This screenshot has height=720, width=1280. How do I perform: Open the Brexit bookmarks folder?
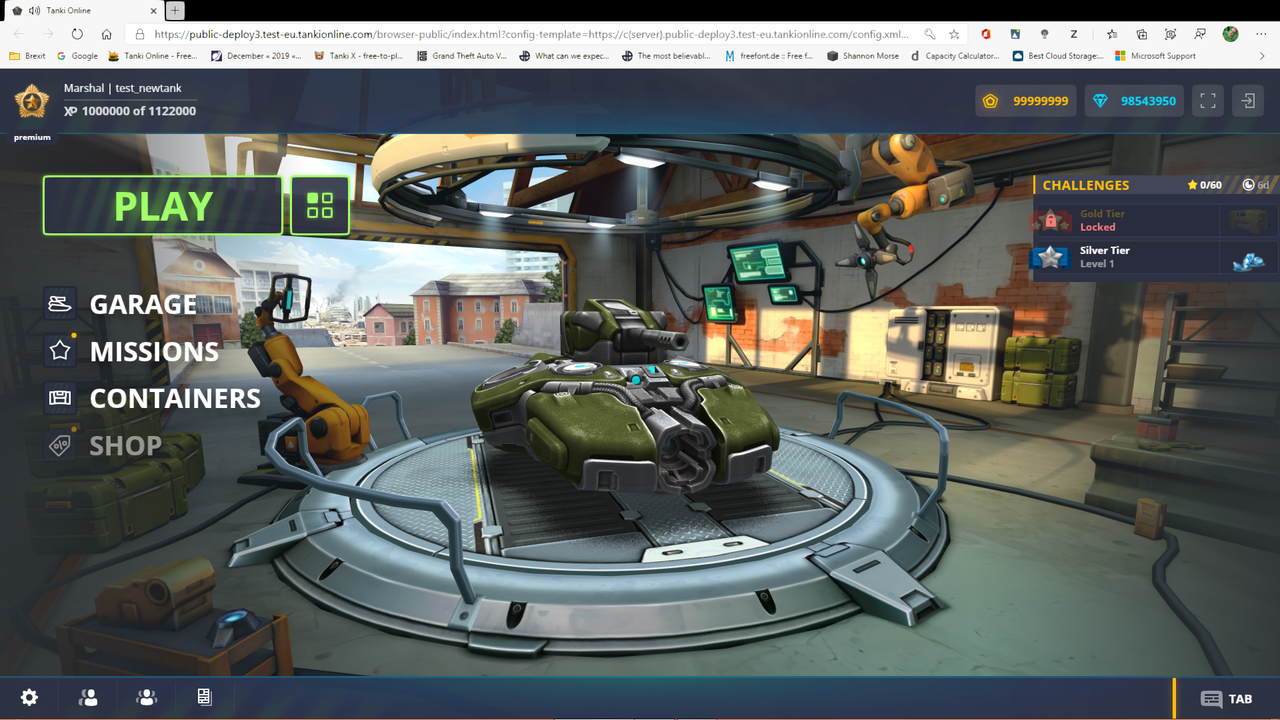(27, 56)
